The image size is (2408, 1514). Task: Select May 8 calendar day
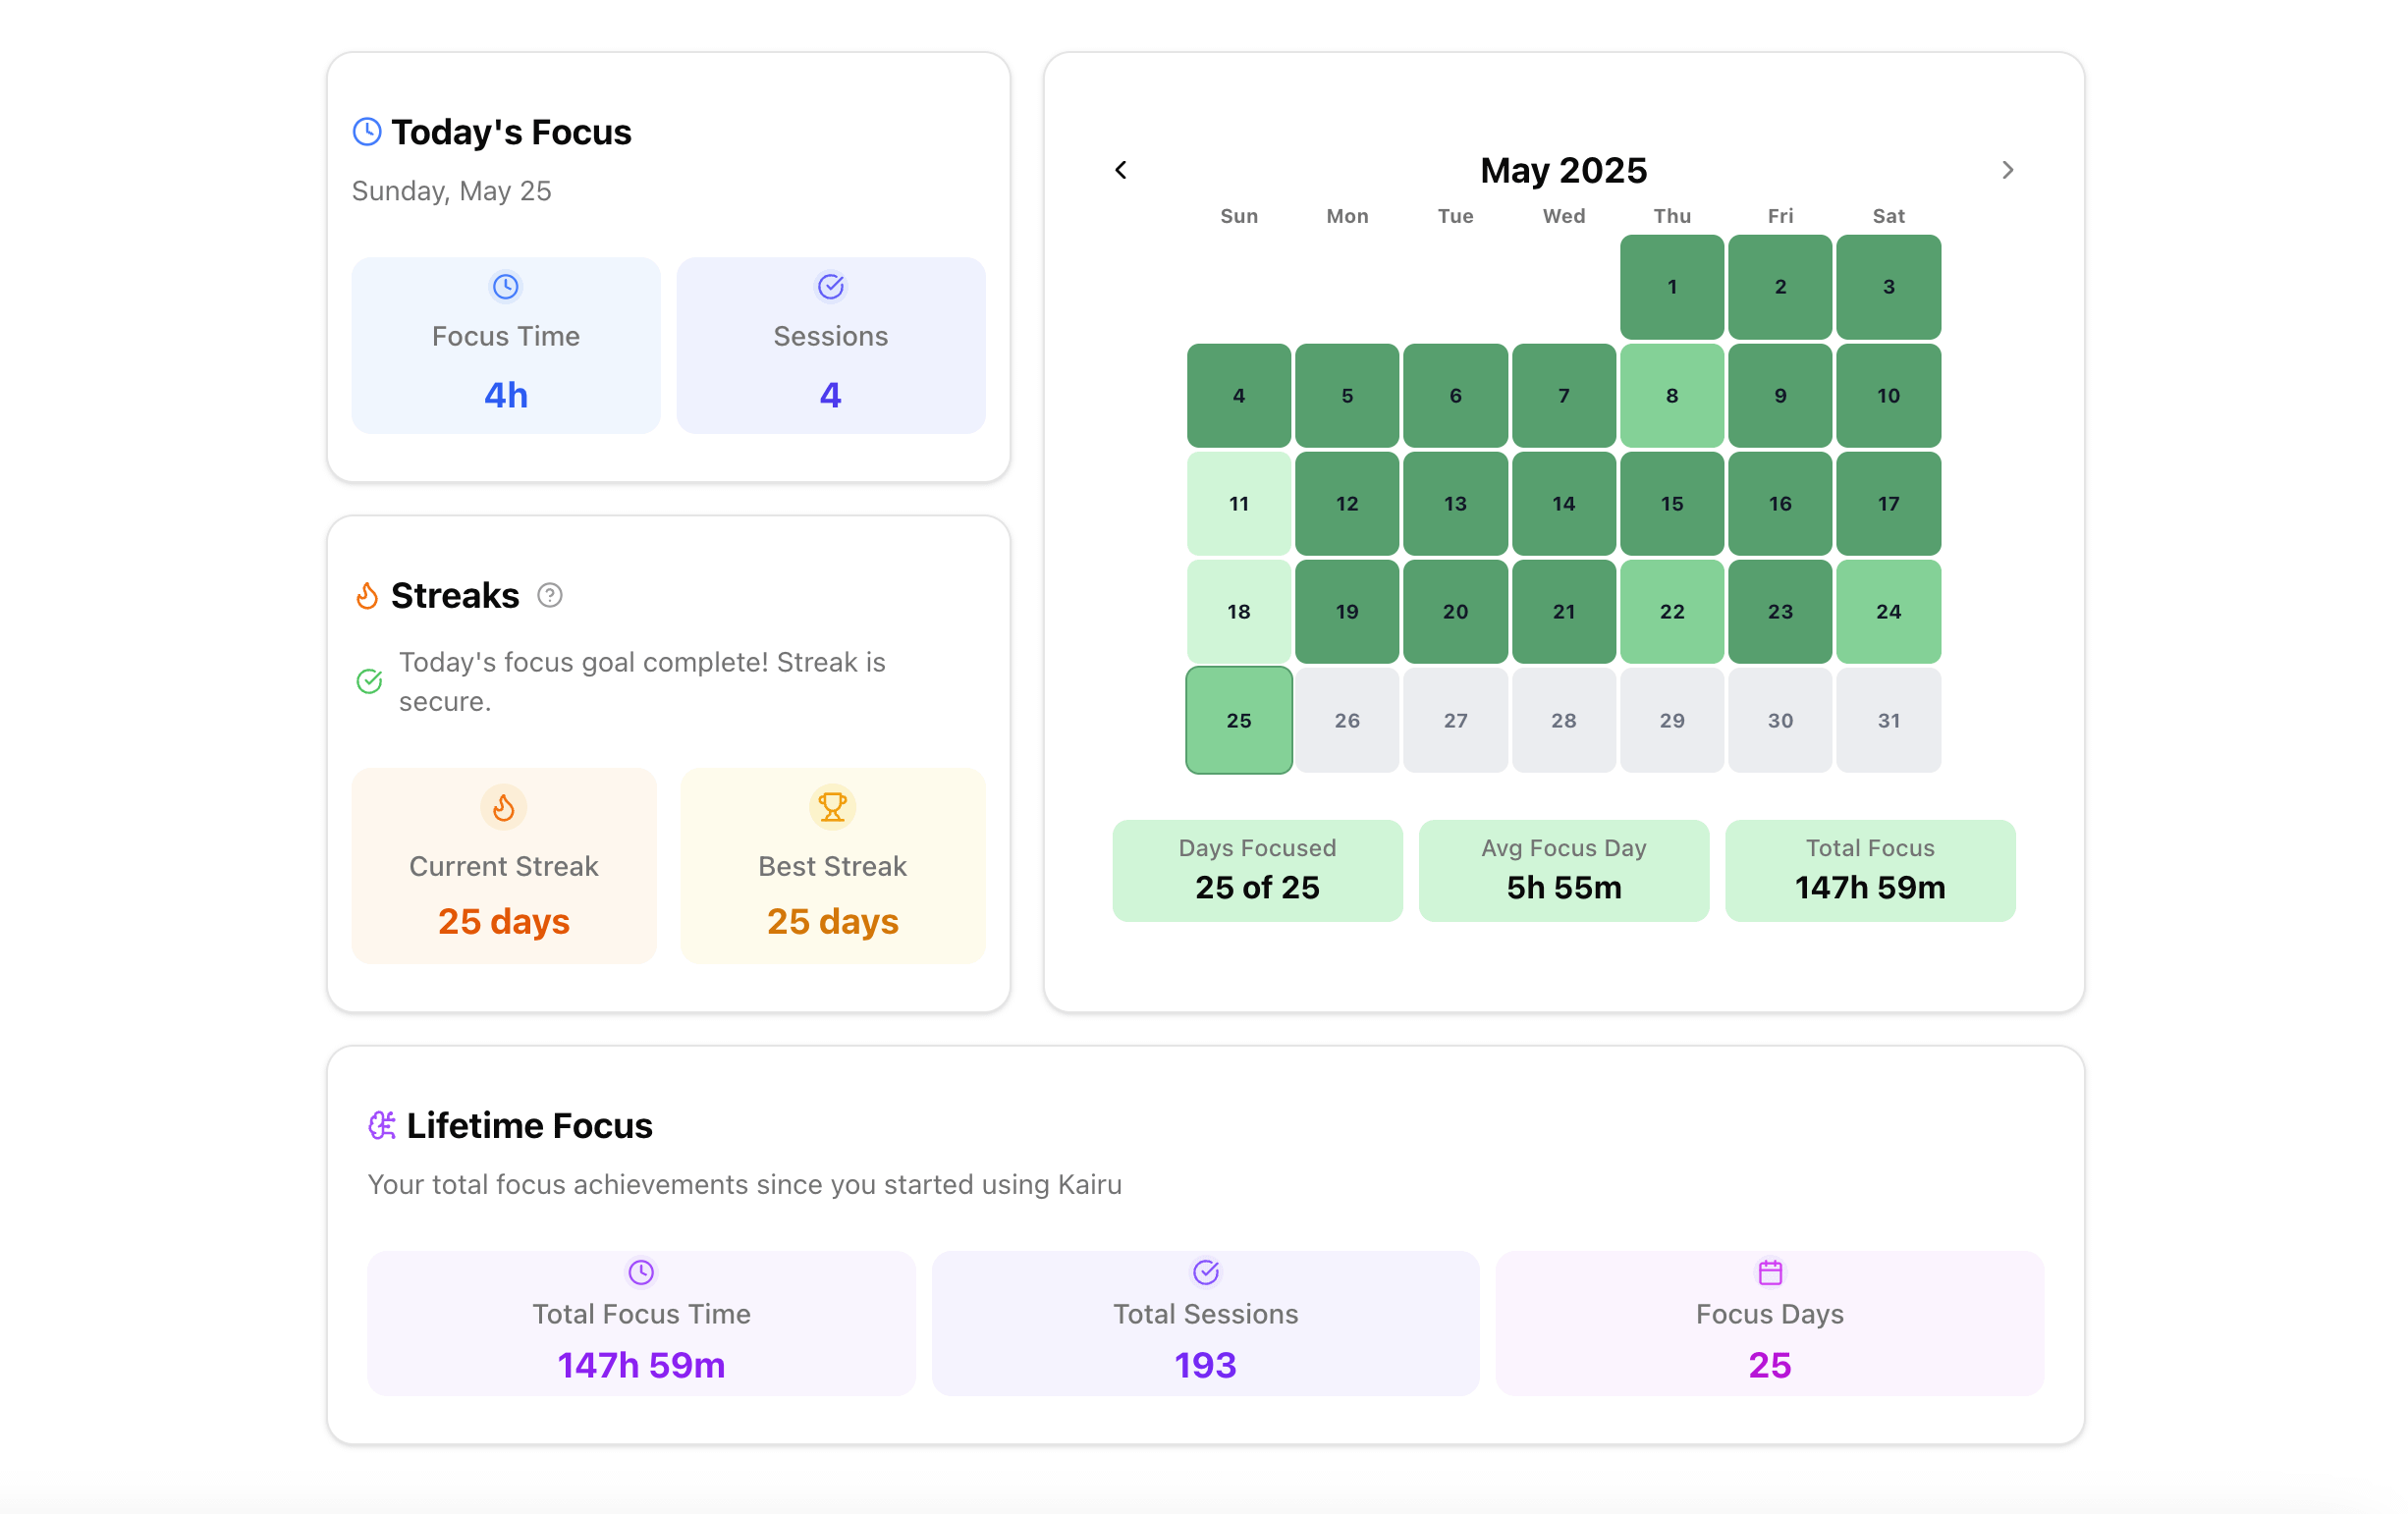tap(1671, 395)
